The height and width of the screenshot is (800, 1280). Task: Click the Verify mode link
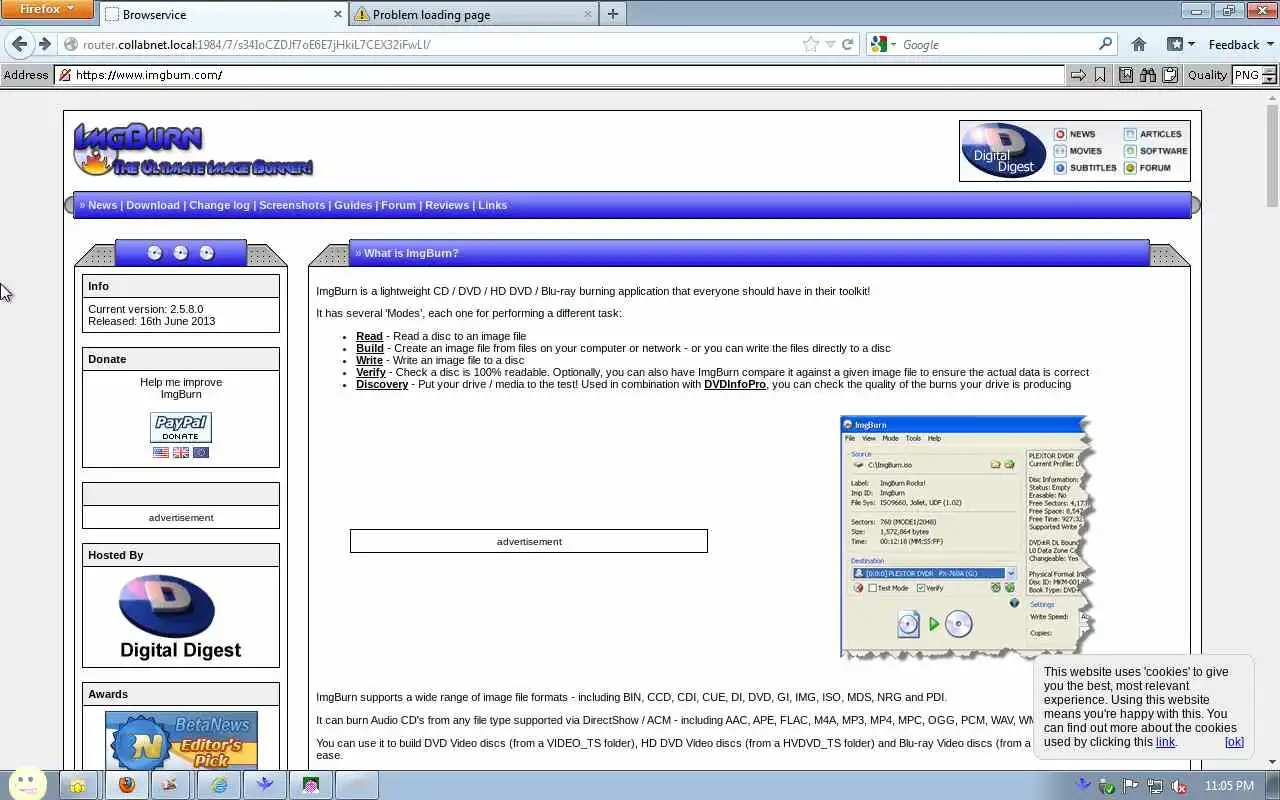pos(371,372)
